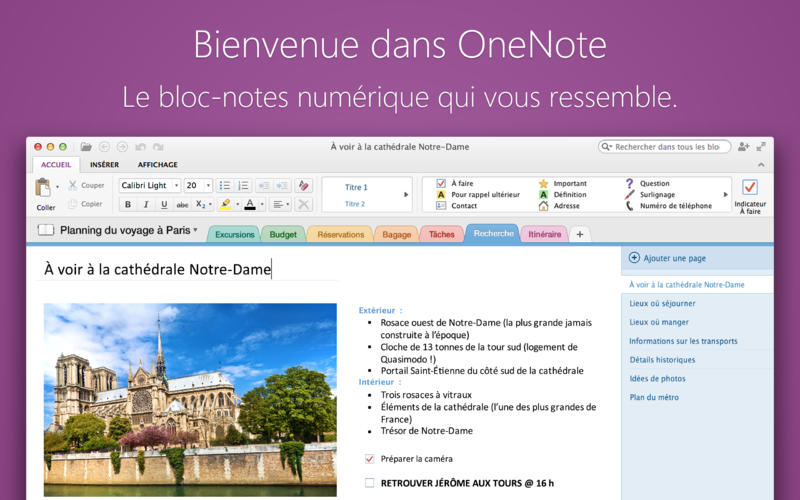This screenshot has width=800, height=500.
Task: Open the Budget section tab
Action: click(283, 234)
